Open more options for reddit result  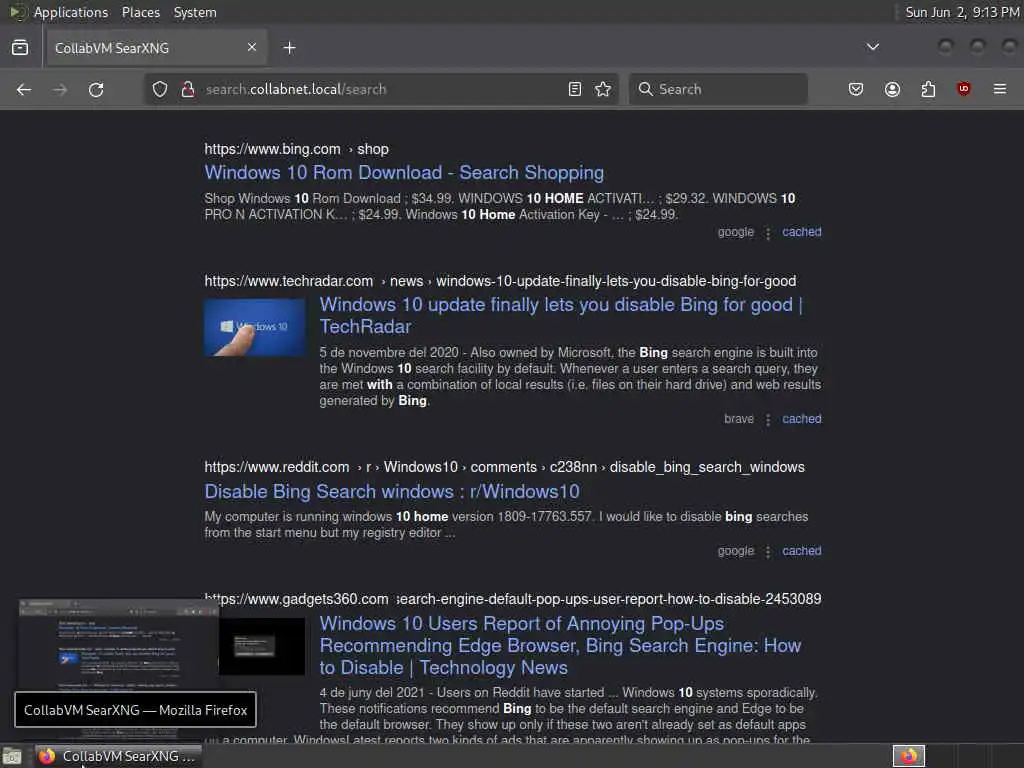pyautogui.click(x=768, y=552)
